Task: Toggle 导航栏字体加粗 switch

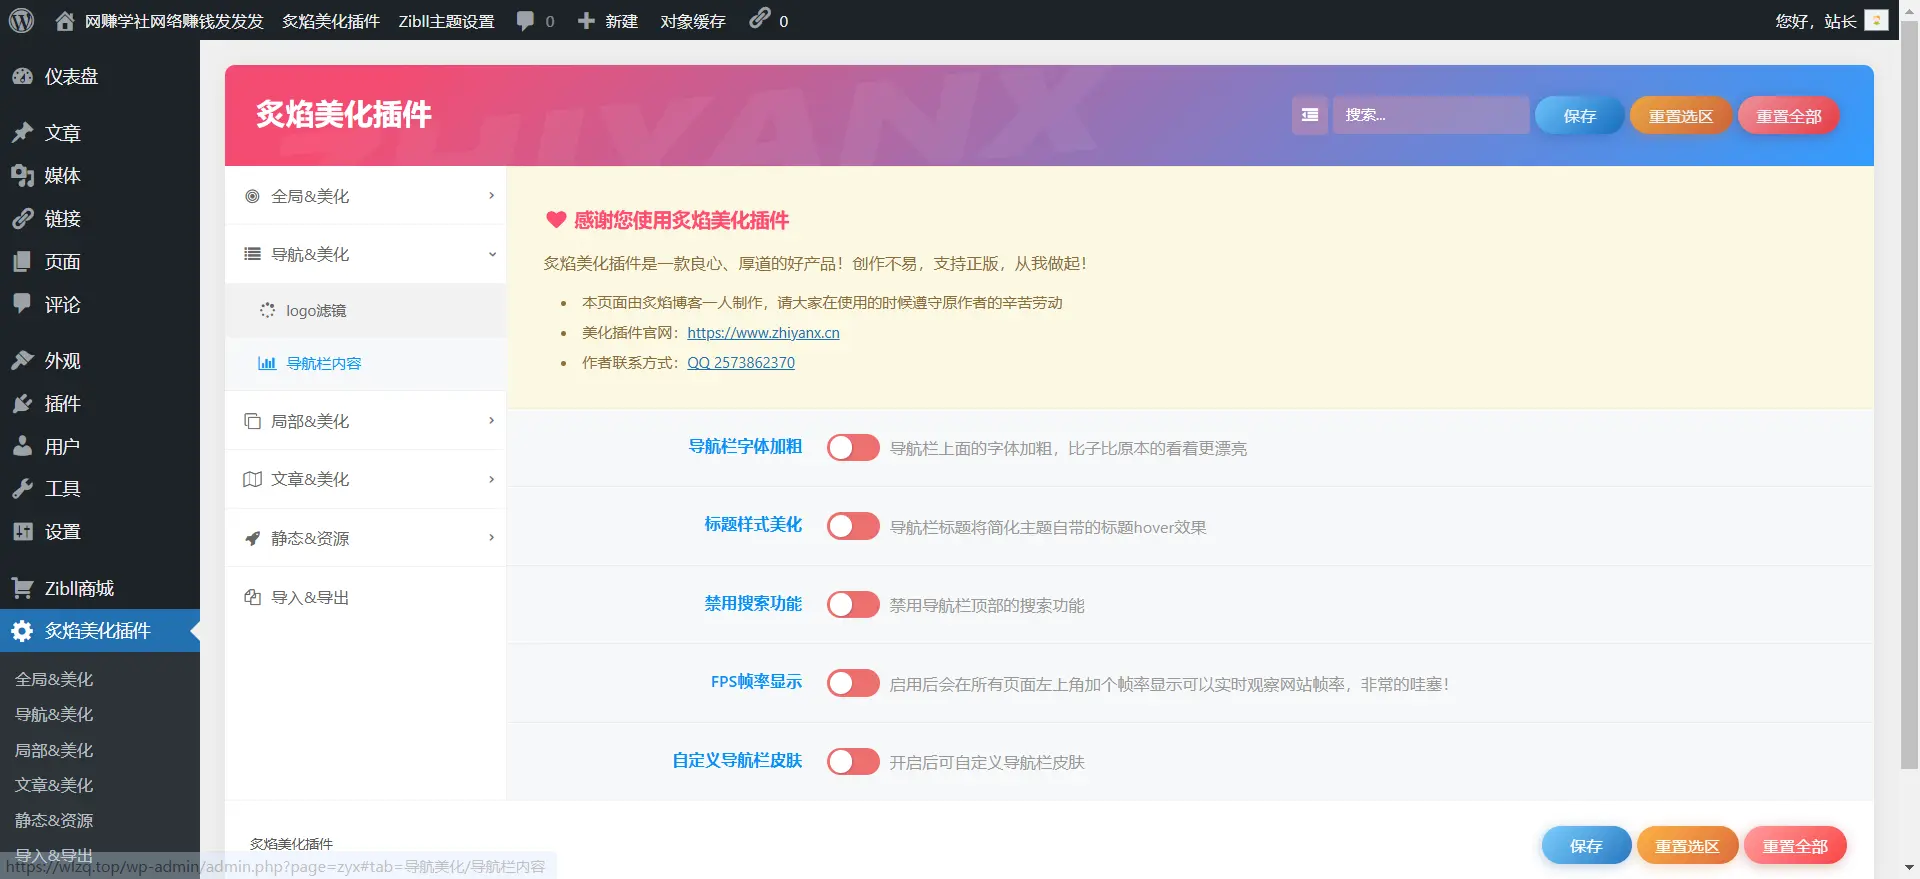Action: click(853, 447)
